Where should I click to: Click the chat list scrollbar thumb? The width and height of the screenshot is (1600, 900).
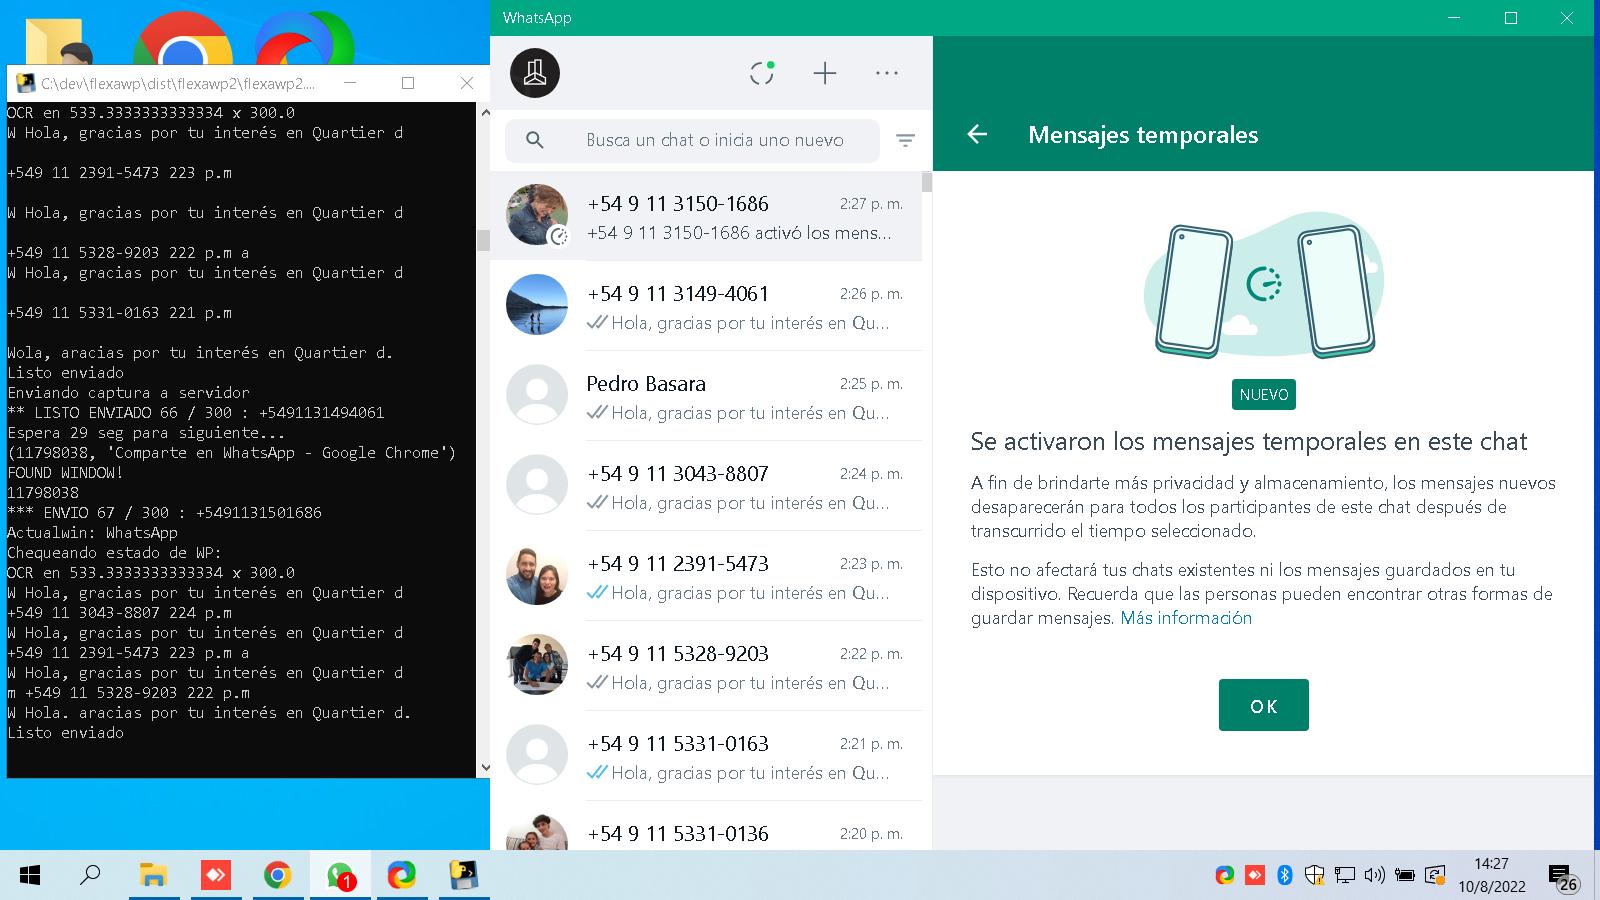[x=927, y=182]
